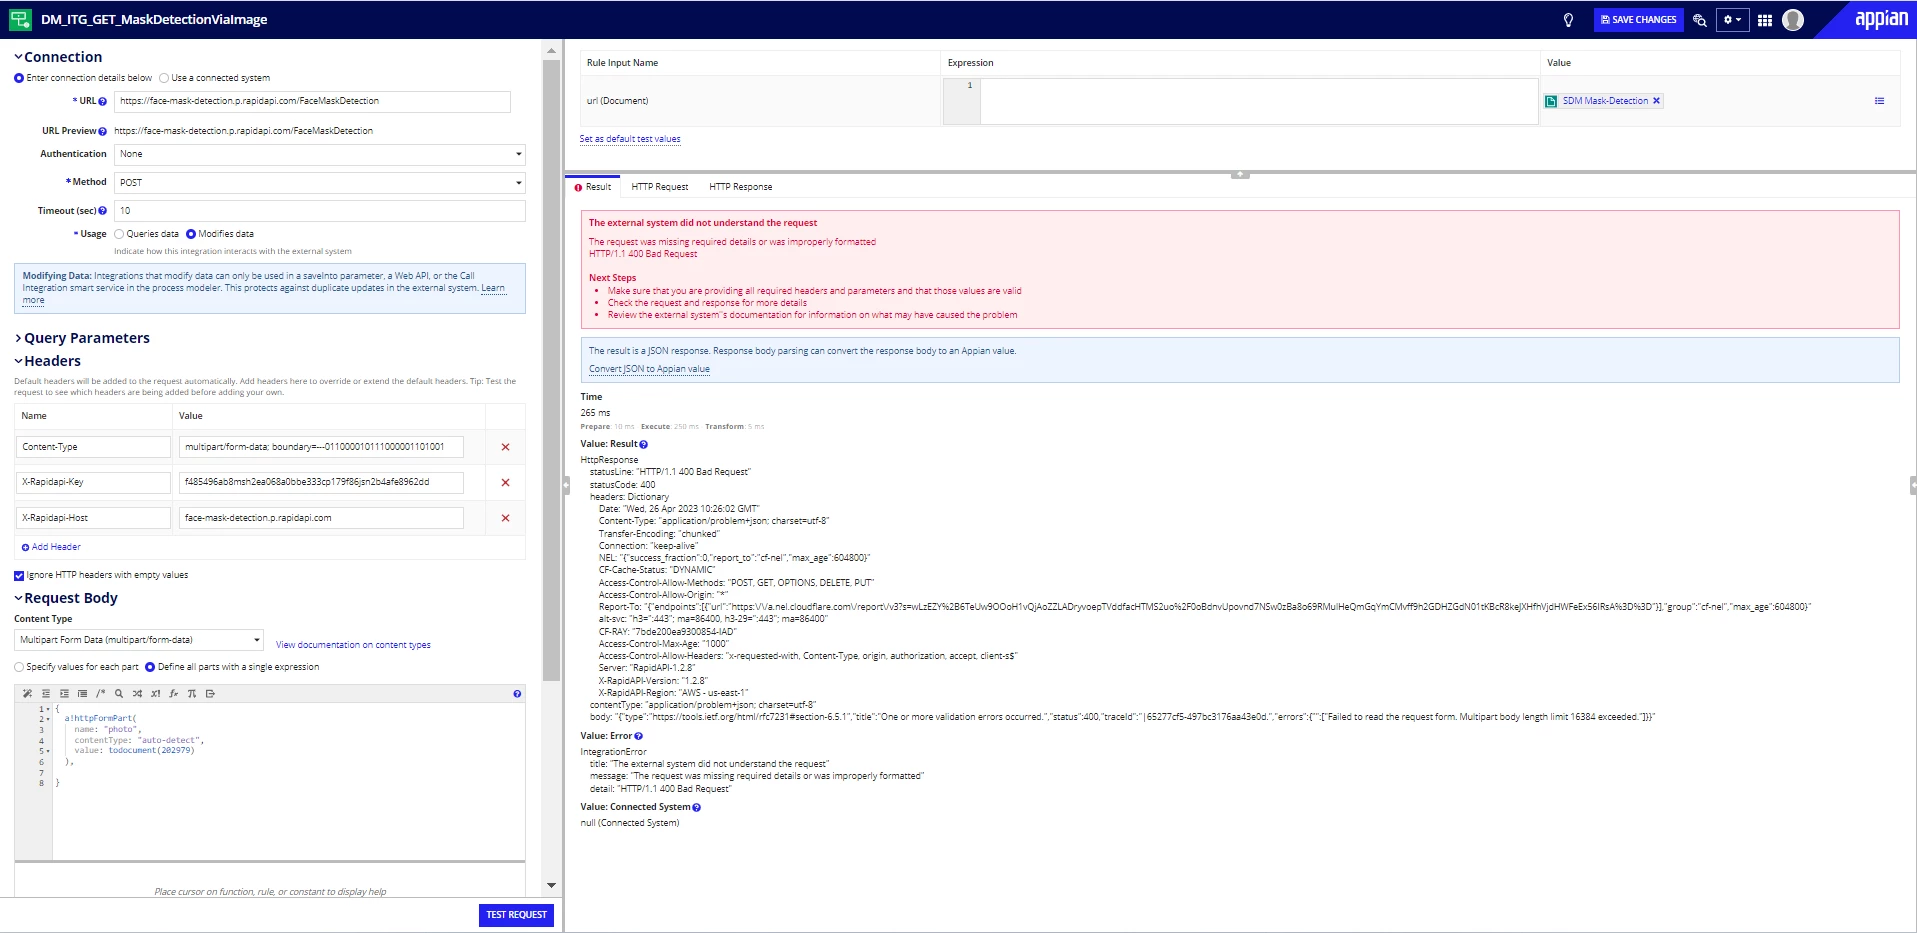Open the Content Type Multipart Form Data dropdown

click(x=139, y=640)
